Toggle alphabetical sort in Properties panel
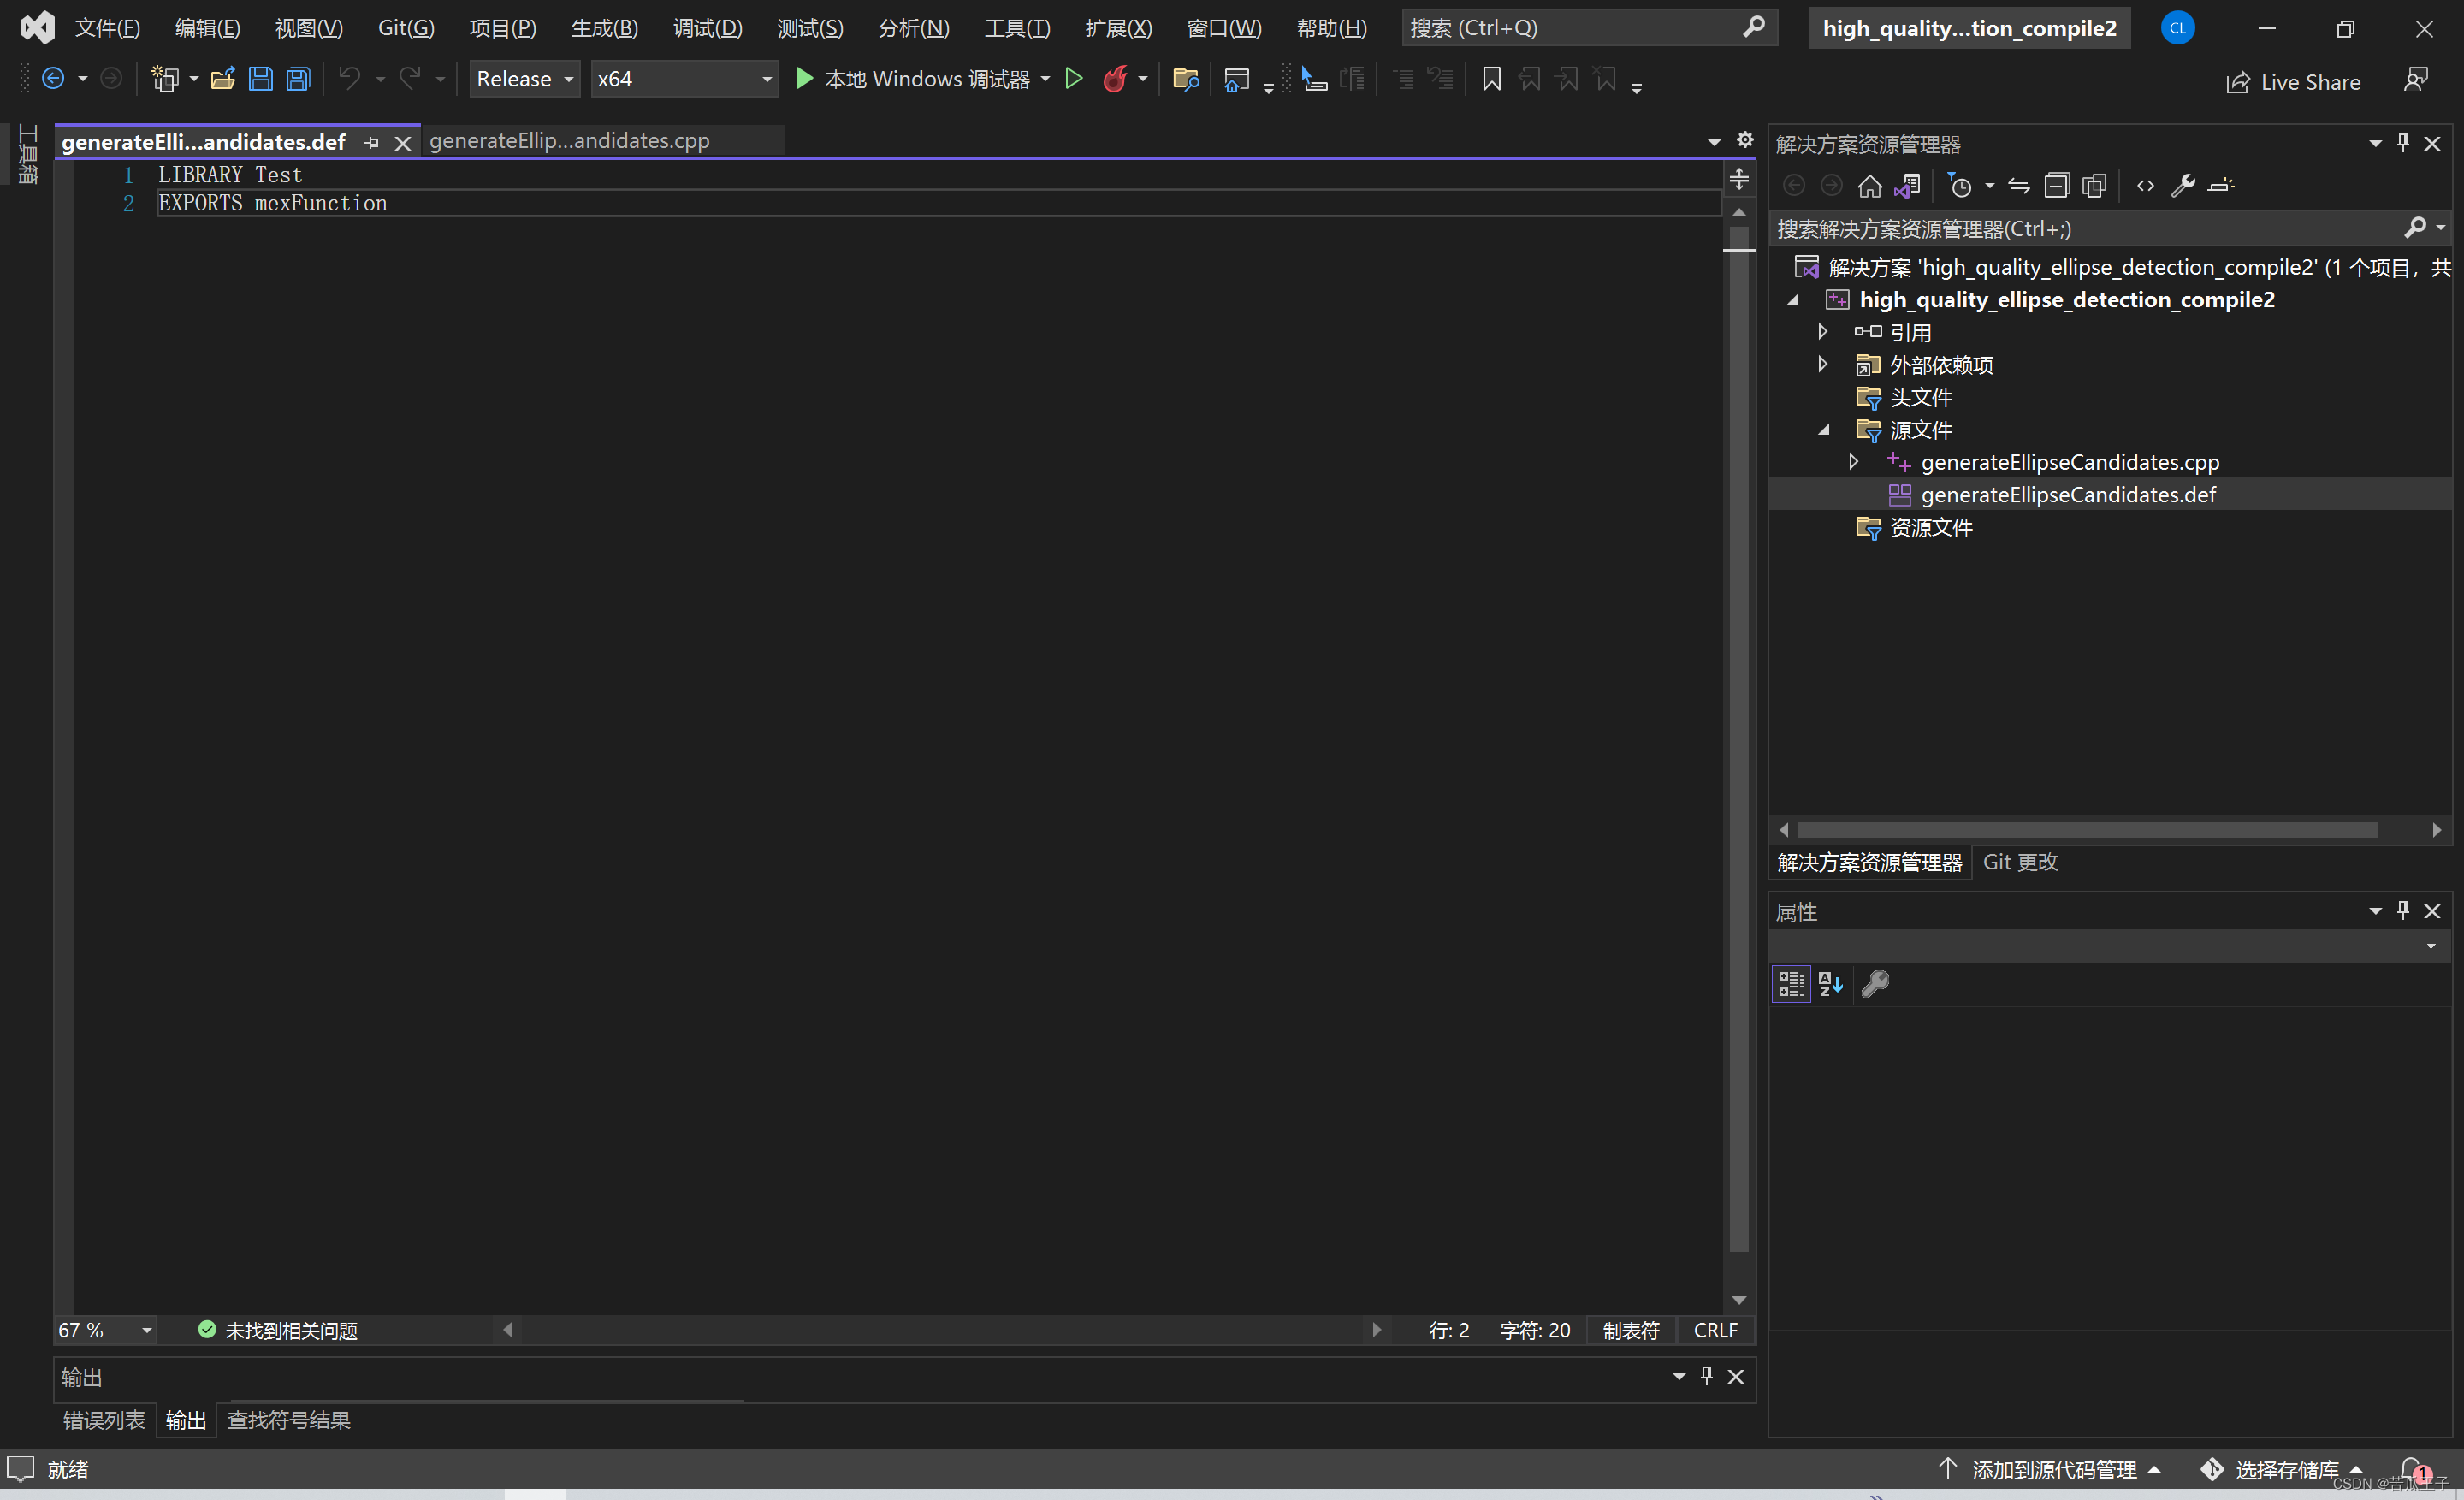The width and height of the screenshot is (2464, 1500). coord(1830,984)
